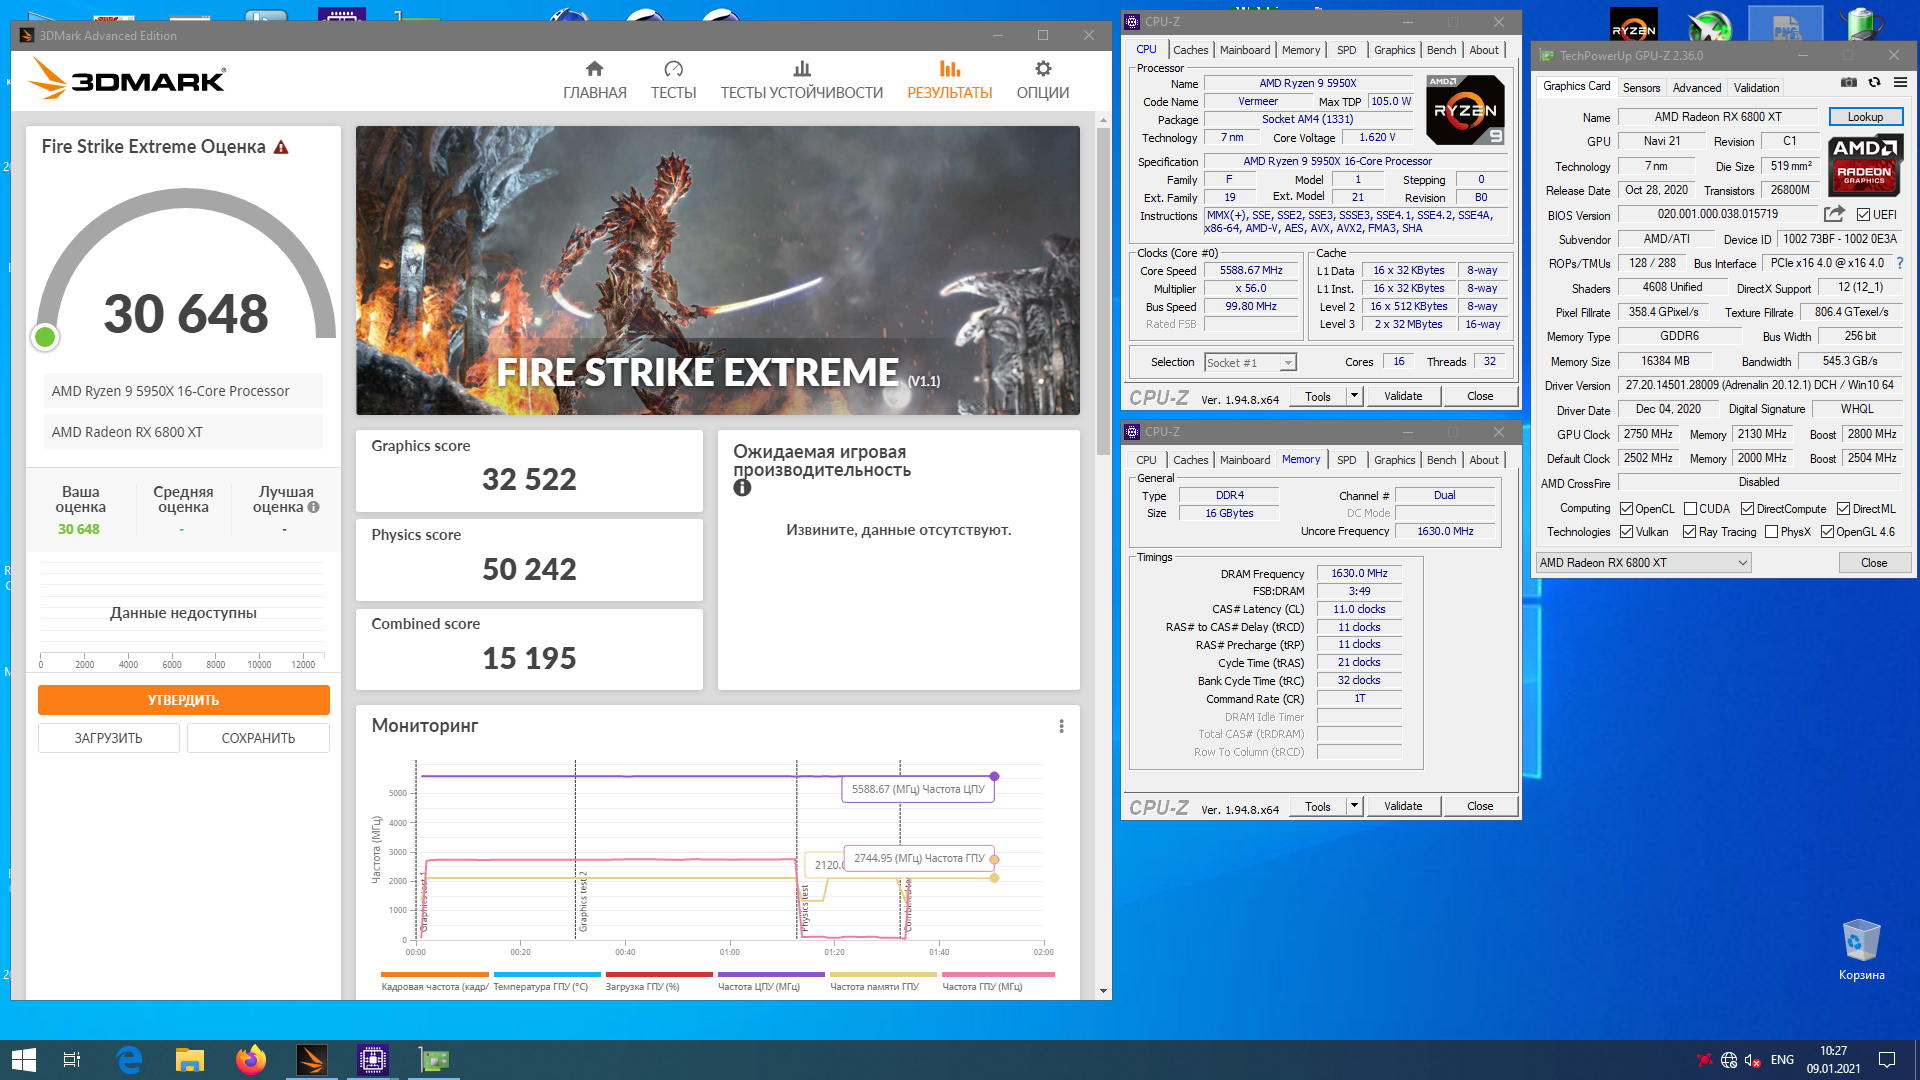The width and height of the screenshot is (1920, 1080).
Task: Toggle the UEFI checkbox in GPU-Z
Action: (x=1863, y=215)
